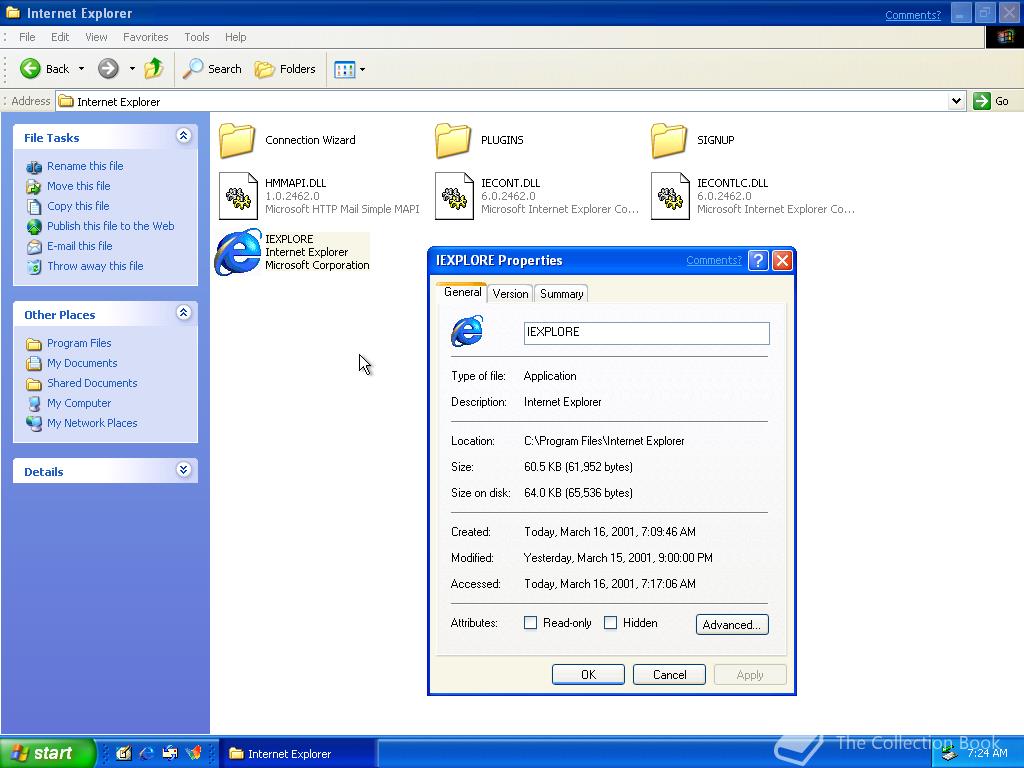Screen dimensions: 1024x768
Task: Open the Favorites menu
Action: (146, 37)
